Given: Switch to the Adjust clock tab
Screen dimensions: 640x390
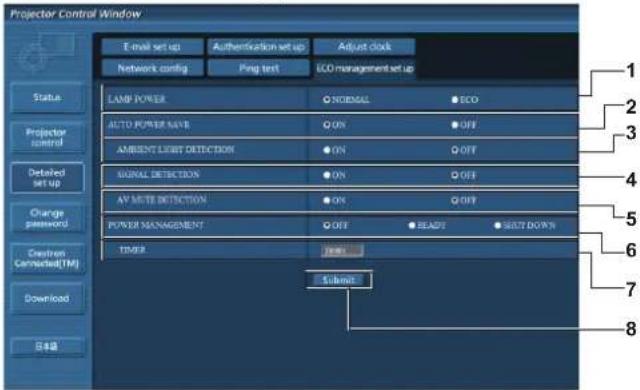Looking at the screenshot, I should [x=364, y=47].
